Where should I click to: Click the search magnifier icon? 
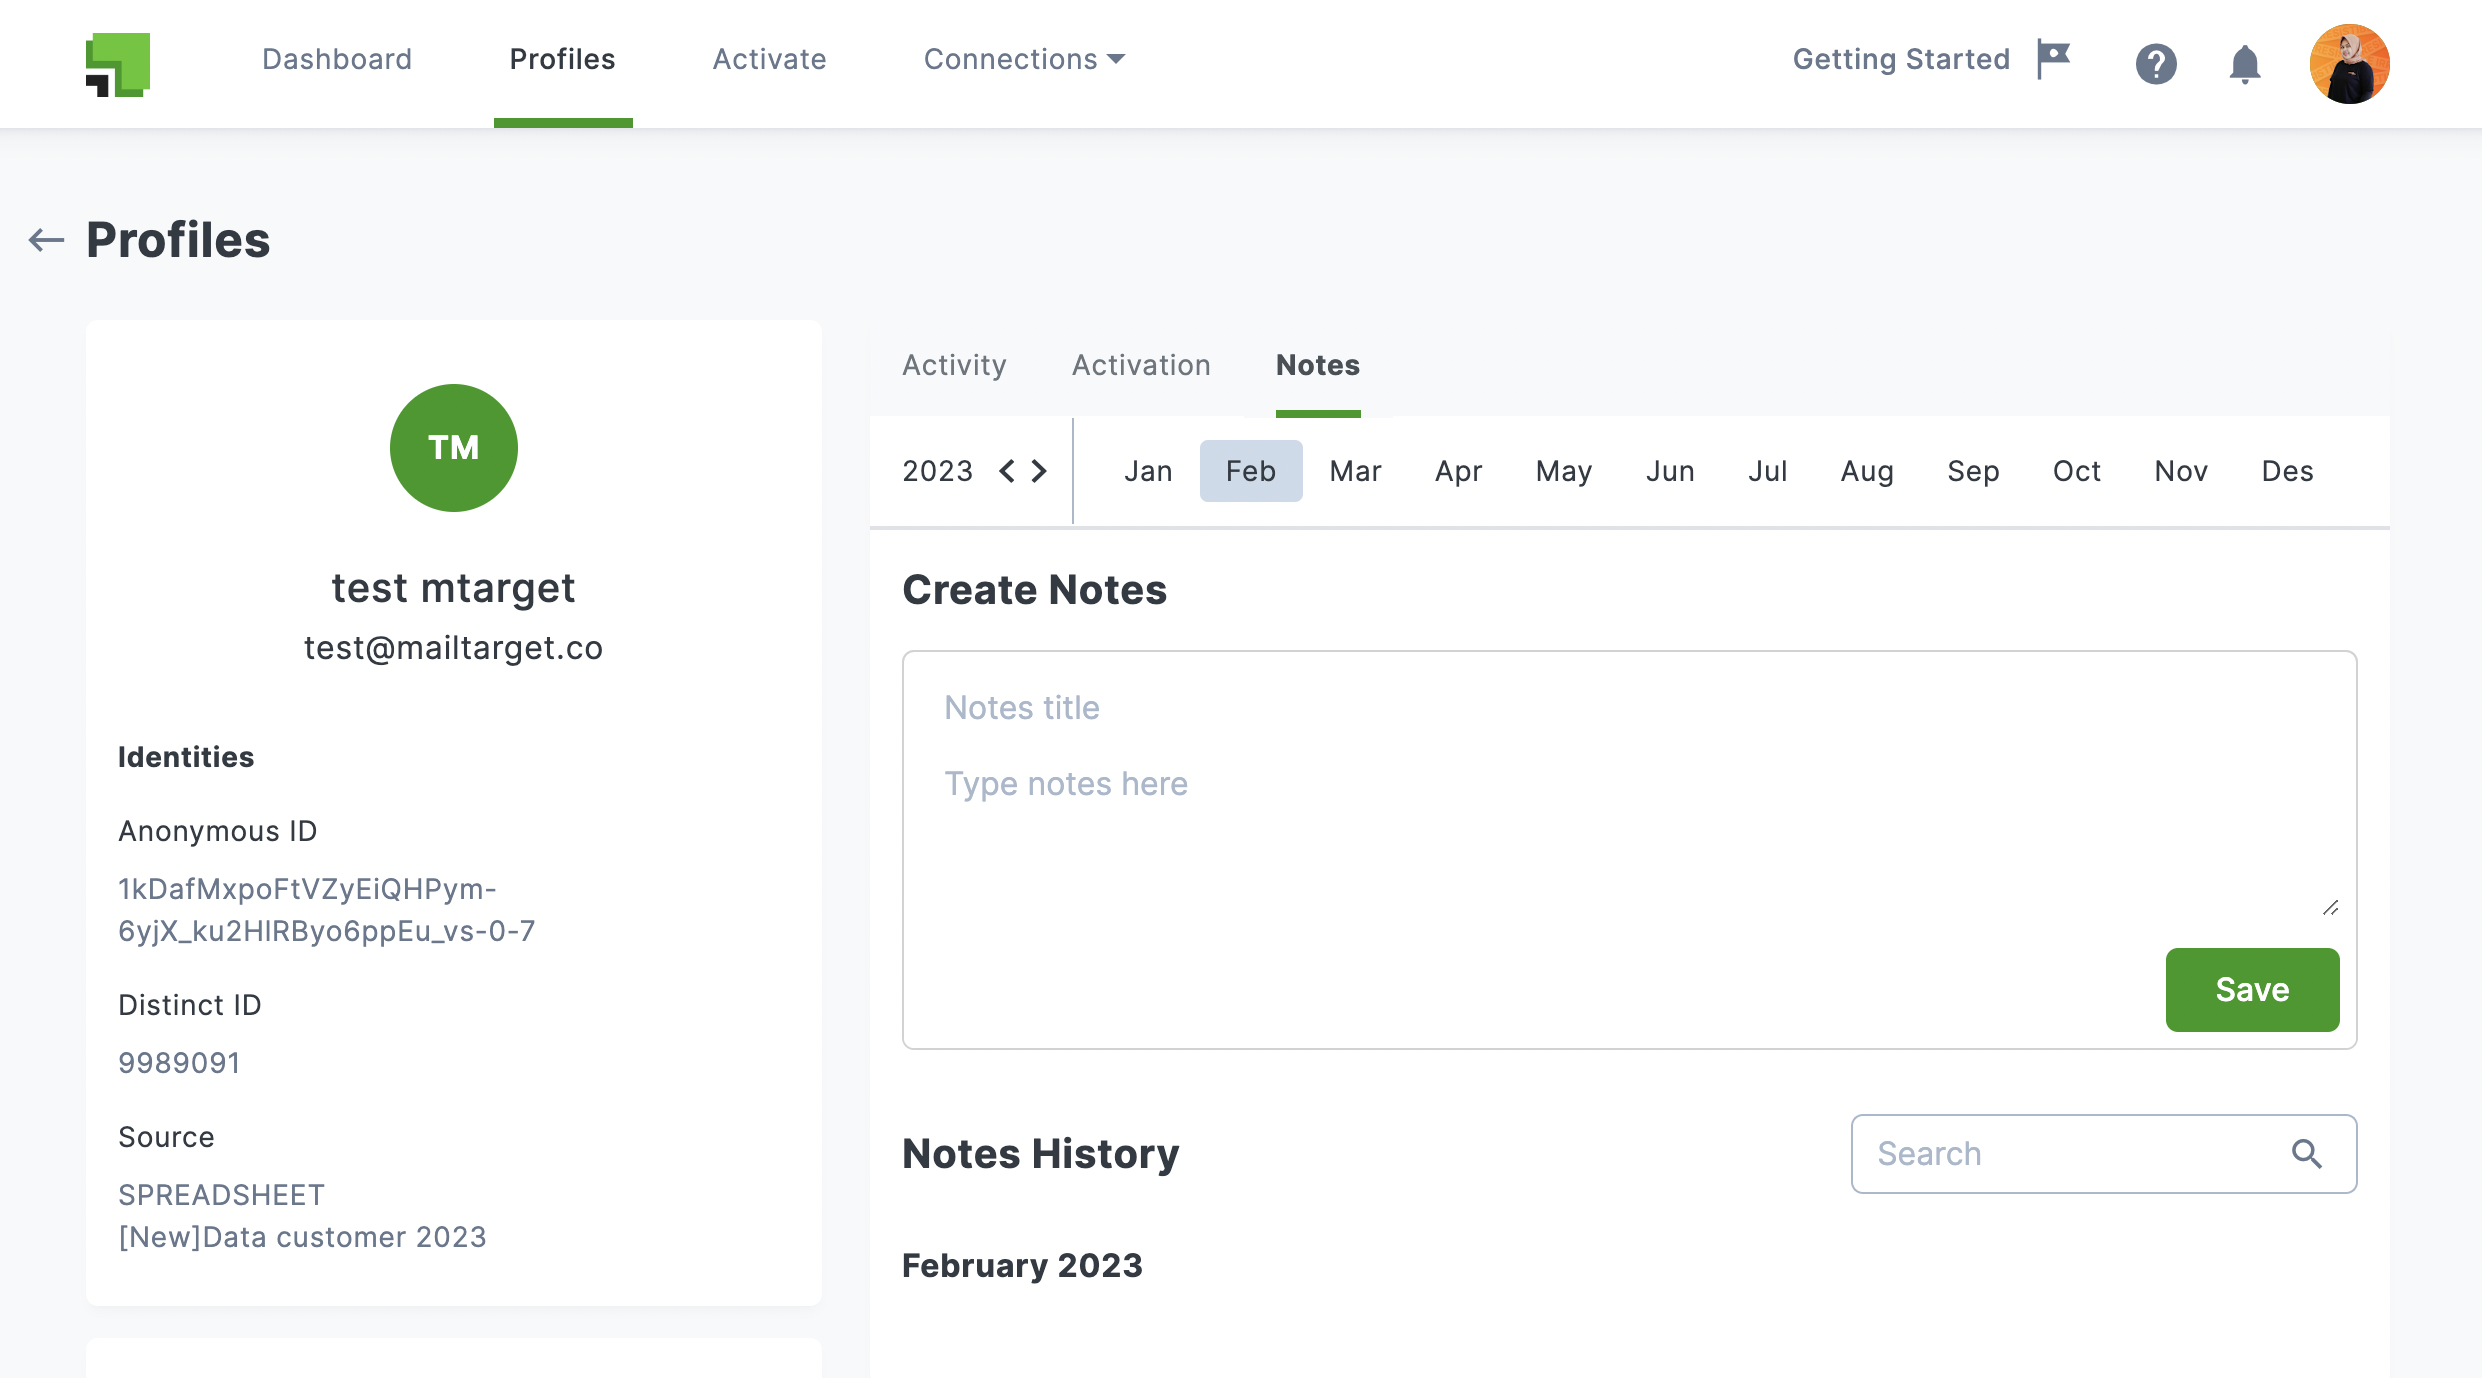click(2308, 1153)
